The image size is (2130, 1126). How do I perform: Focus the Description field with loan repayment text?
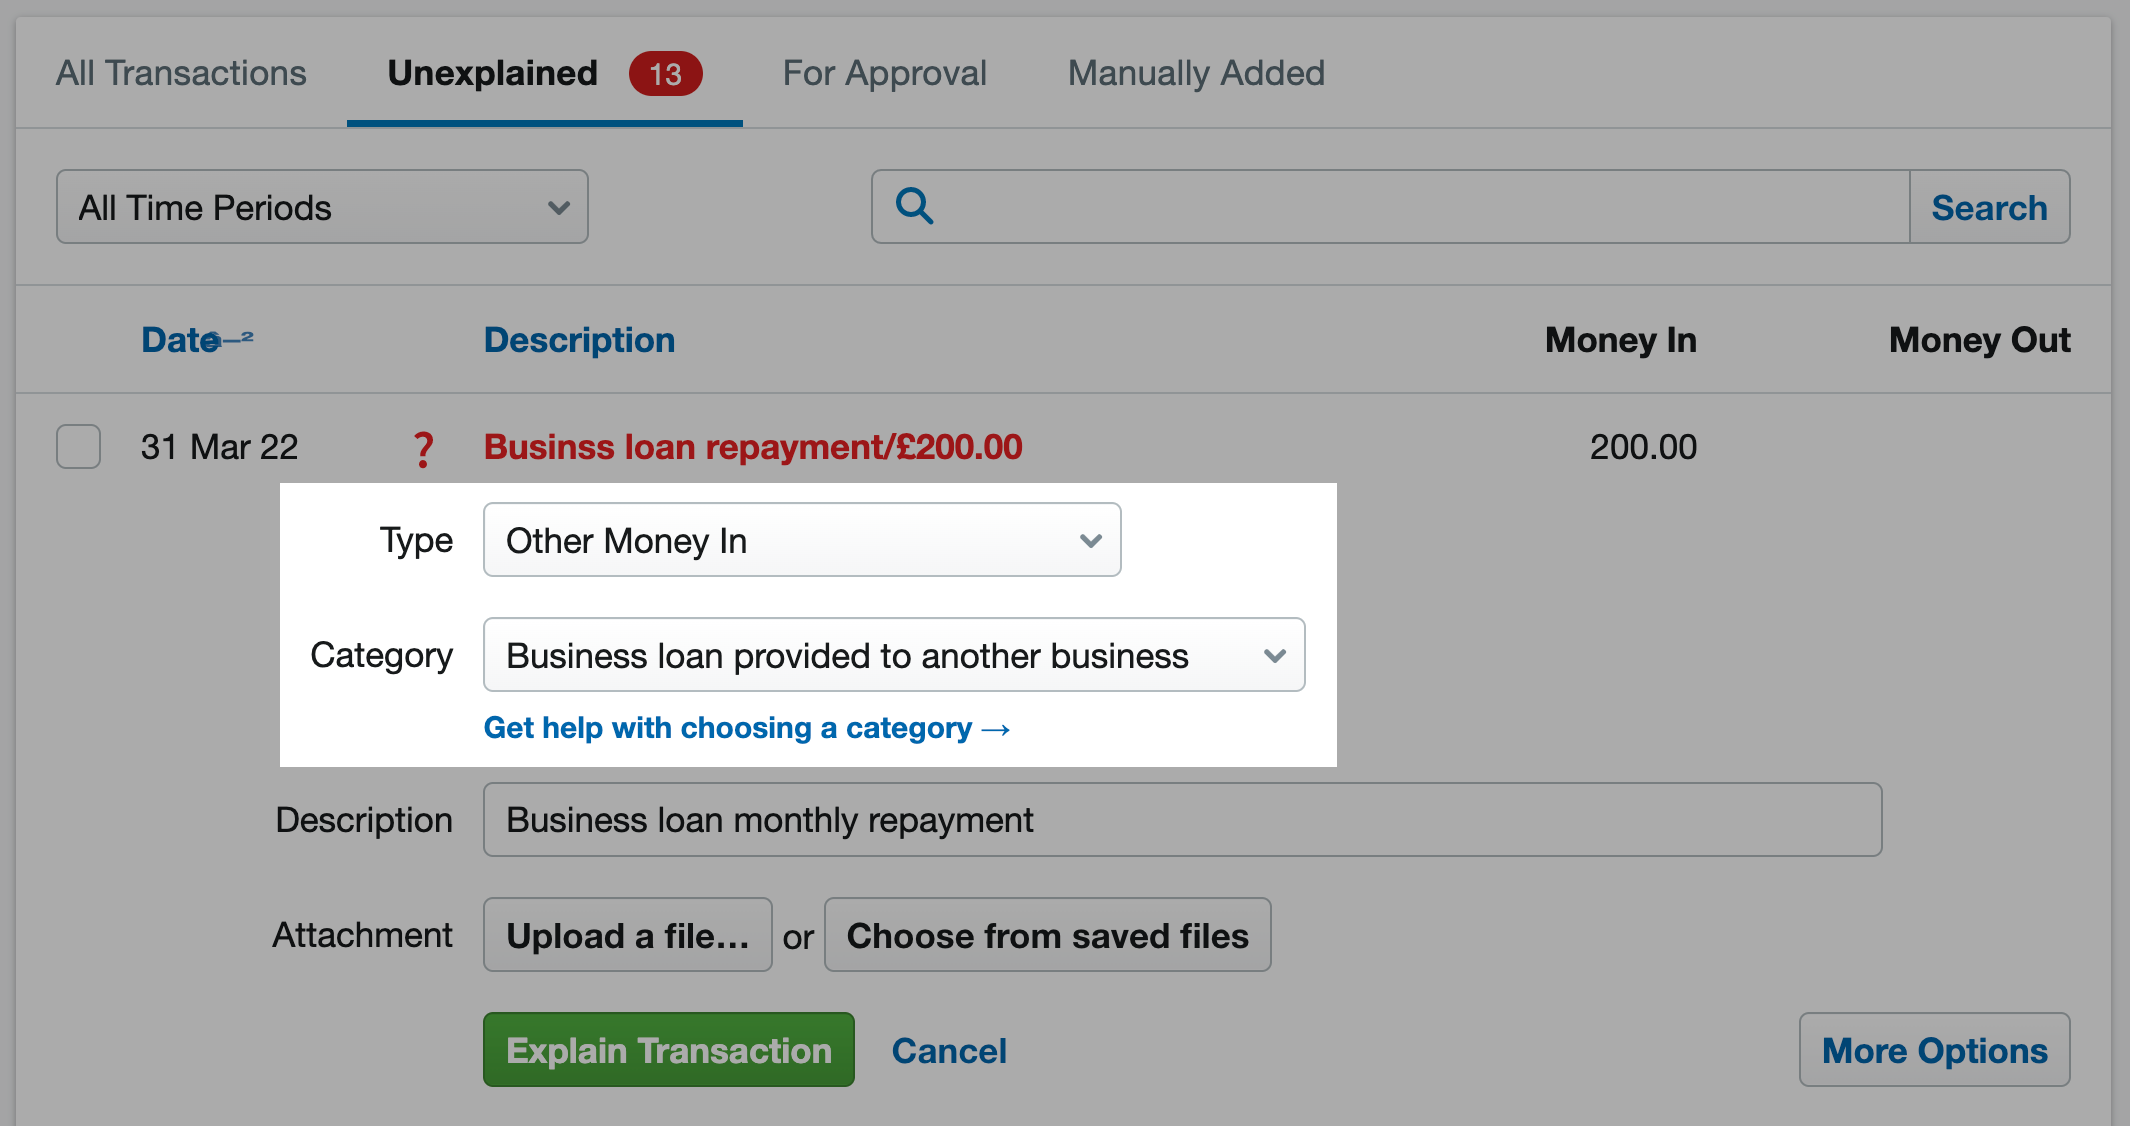(x=1182, y=820)
